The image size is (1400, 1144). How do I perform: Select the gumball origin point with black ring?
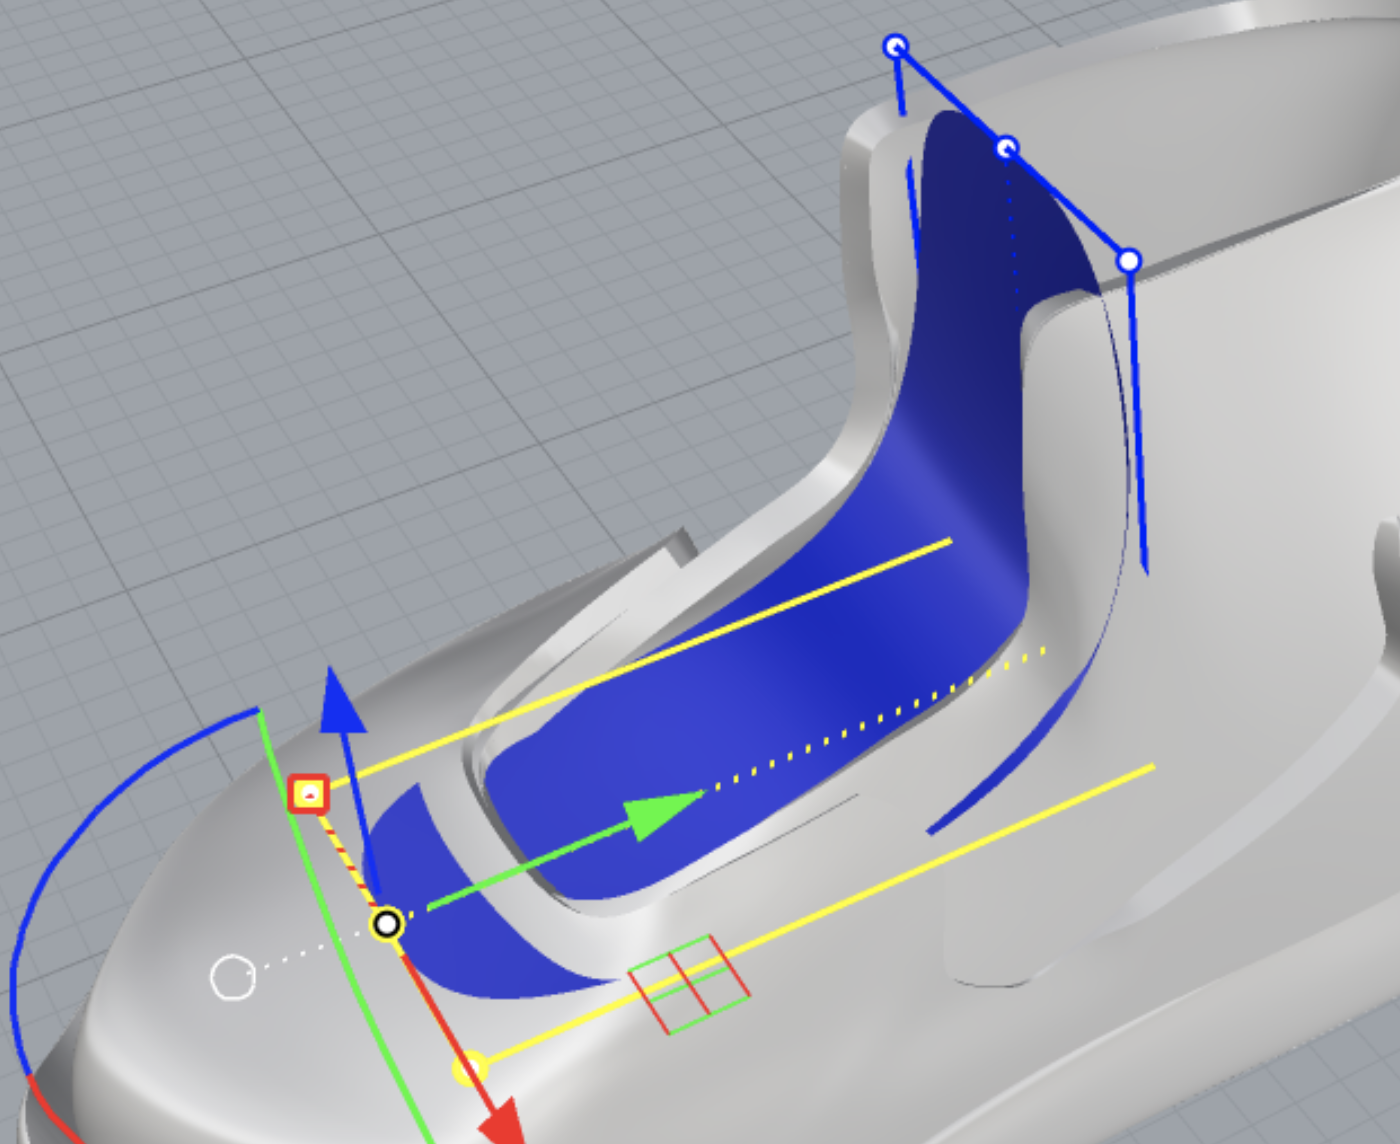point(387,924)
